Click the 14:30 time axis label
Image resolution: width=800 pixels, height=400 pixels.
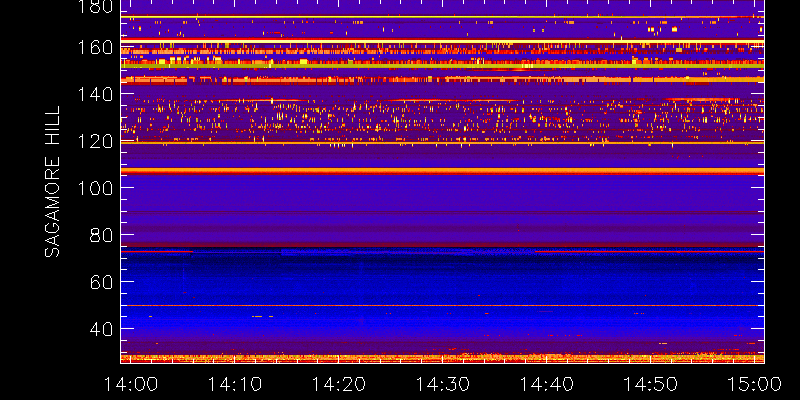click(442, 384)
